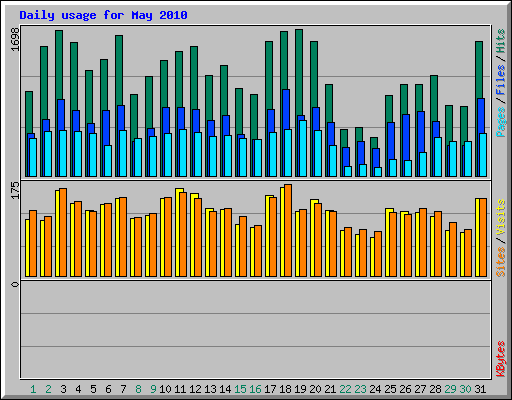Click day label "31" on the x-axis

click(480, 389)
